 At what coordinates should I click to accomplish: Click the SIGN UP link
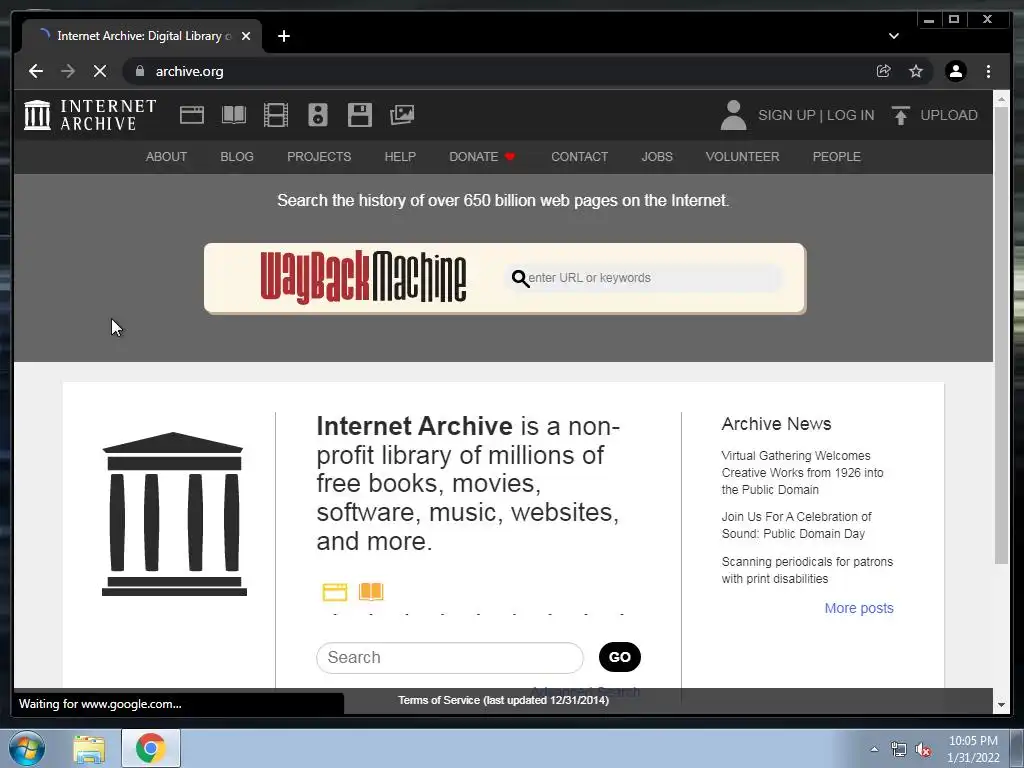pyautogui.click(x=786, y=115)
